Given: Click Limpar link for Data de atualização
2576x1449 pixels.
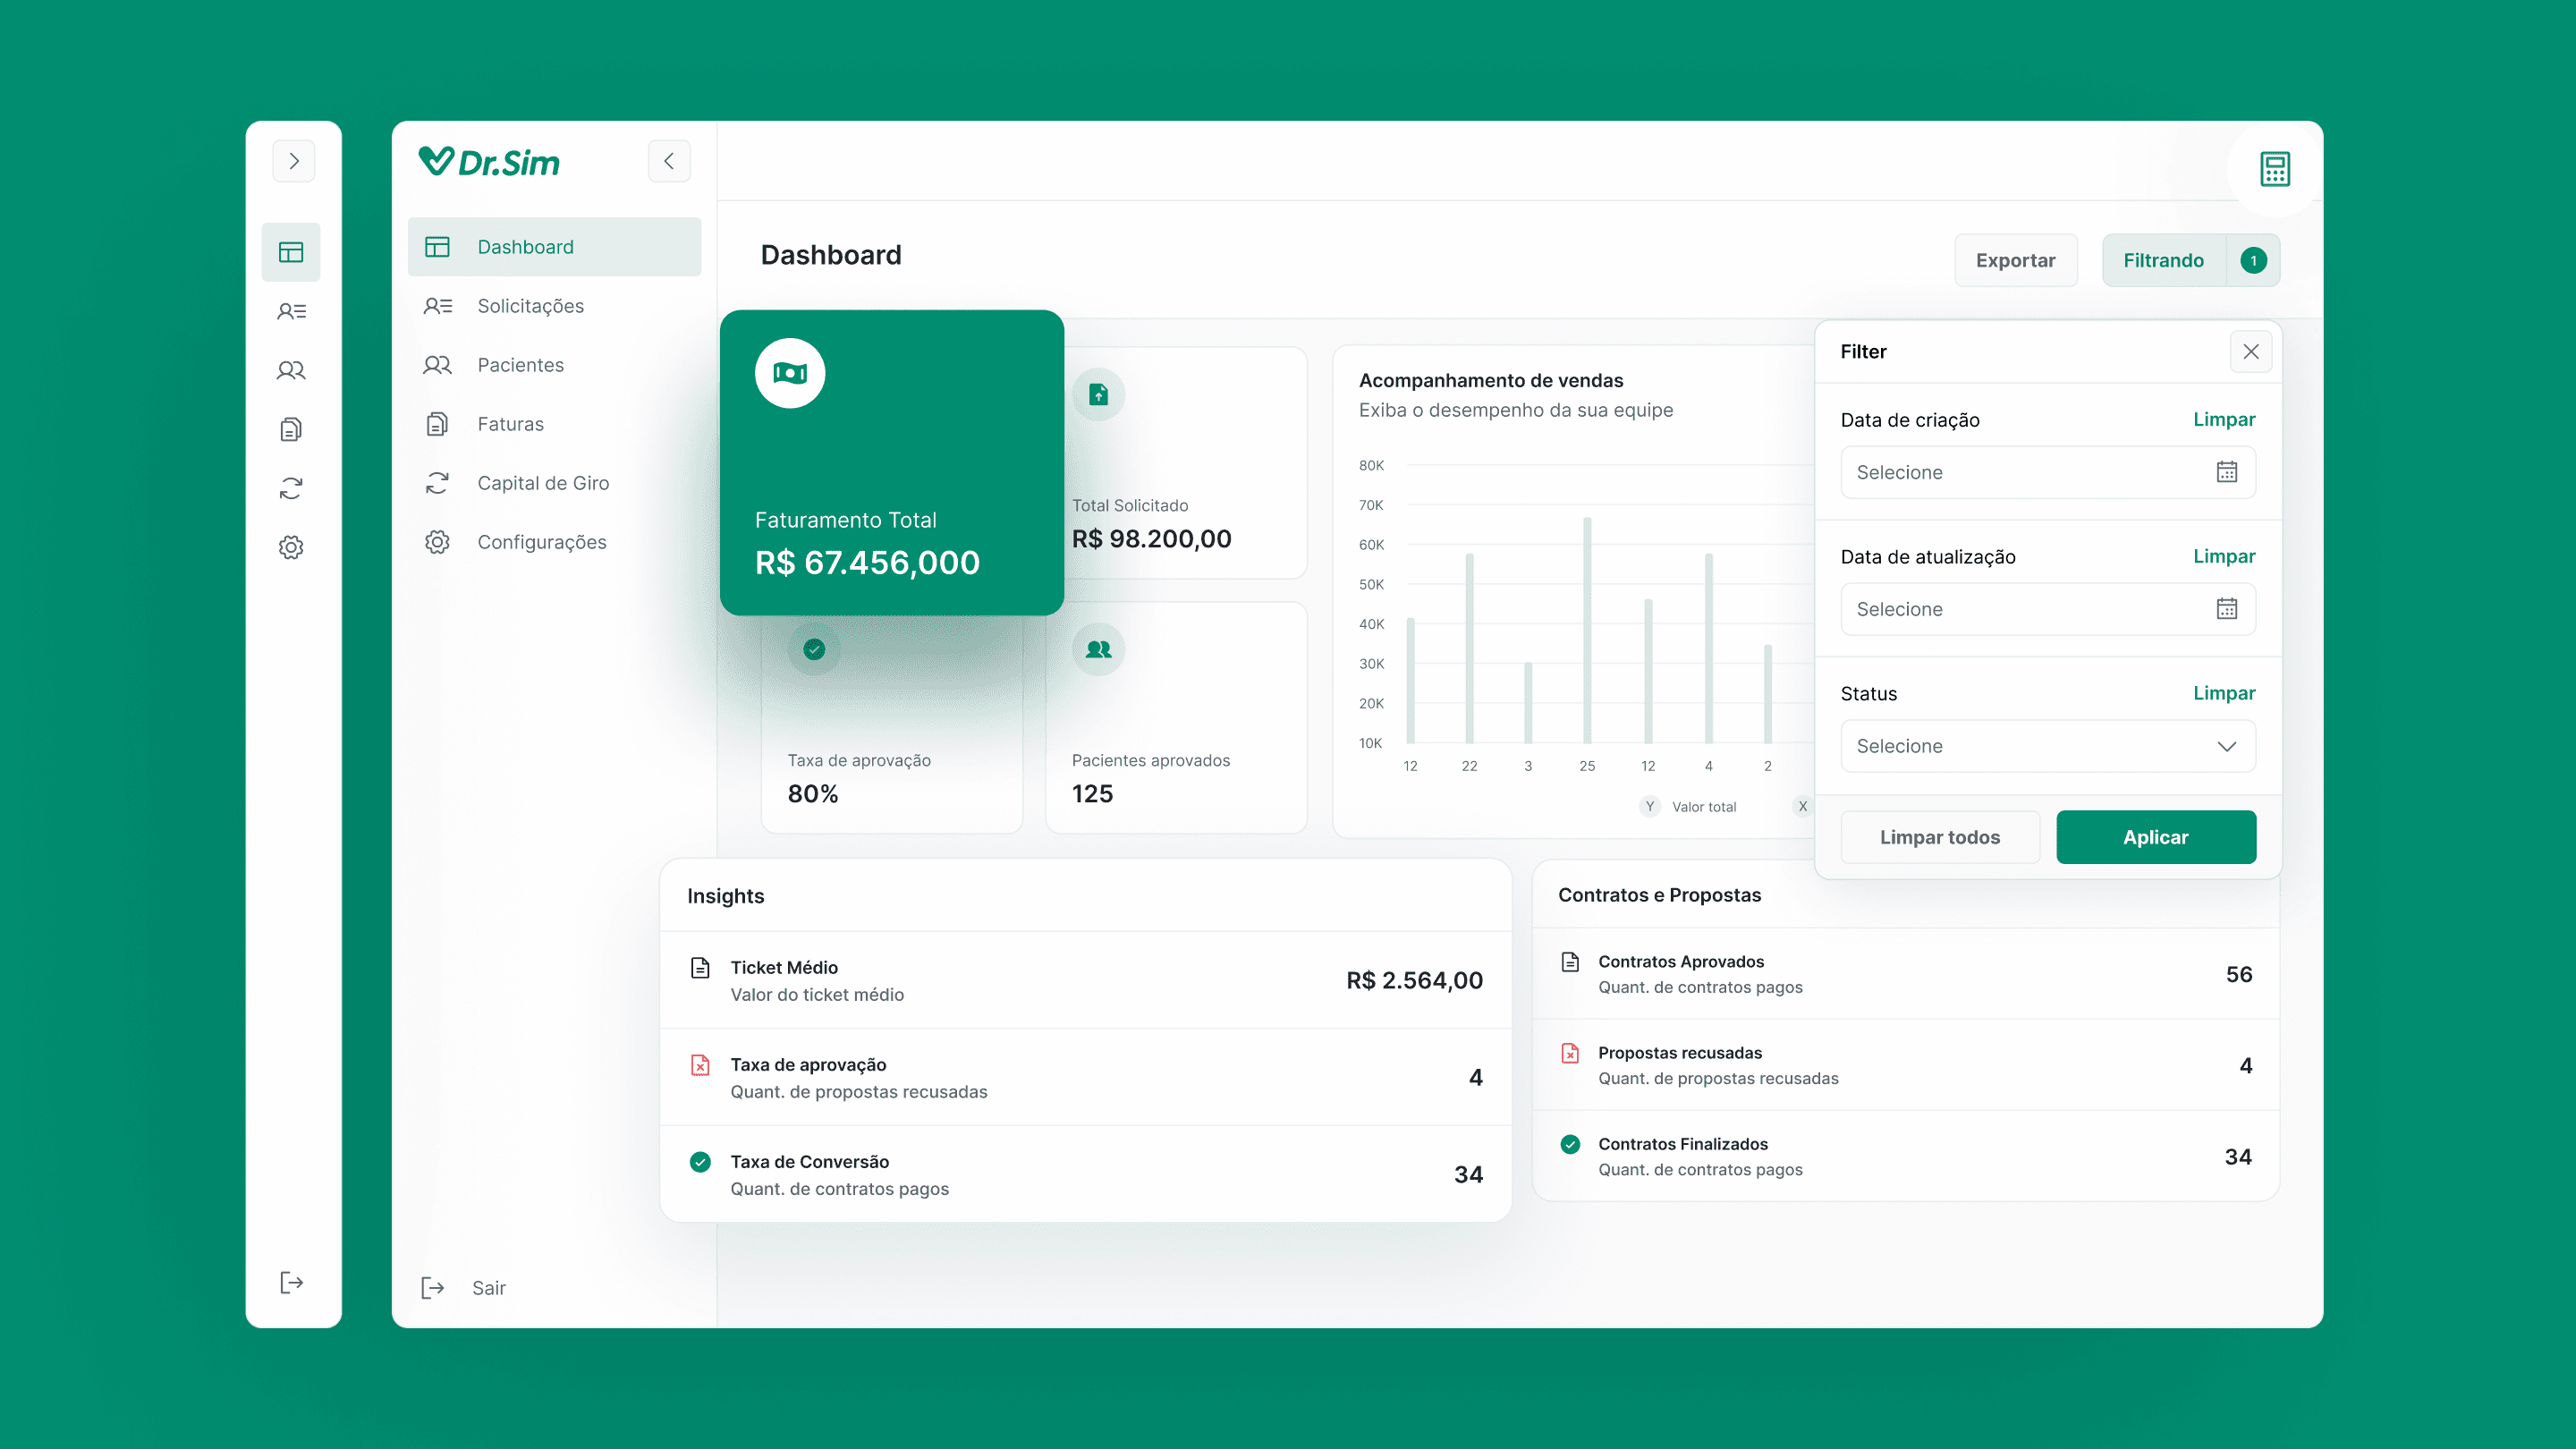Looking at the screenshot, I should 2223,556.
